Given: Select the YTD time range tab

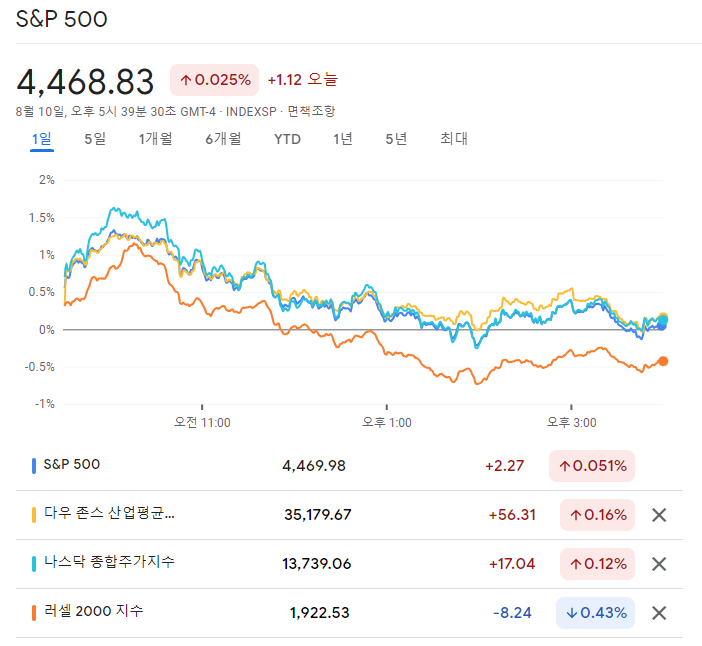Looking at the screenshot, I should (x=287, y=139).
